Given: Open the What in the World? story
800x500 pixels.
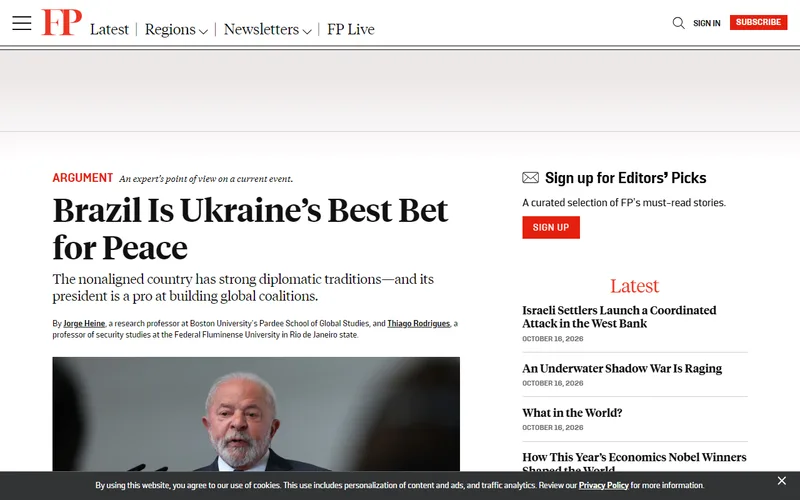Looking at the screenshot, I should (x=572, y=413).
